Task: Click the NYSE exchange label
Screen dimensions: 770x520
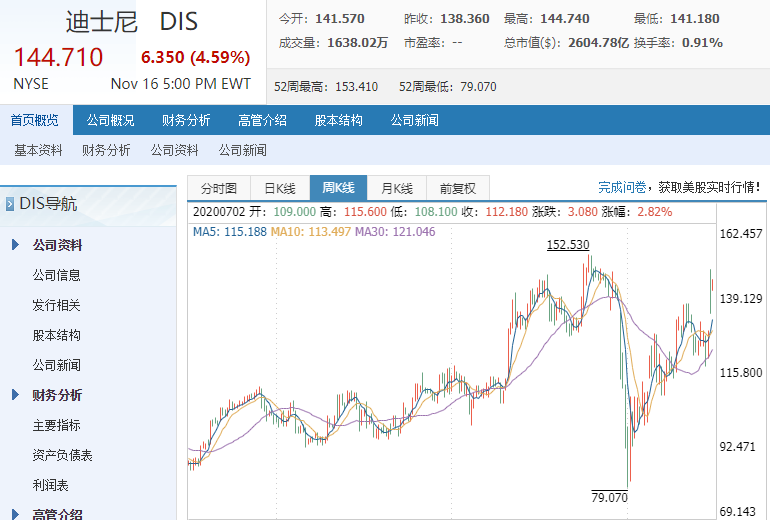Action: click(31, 84)
